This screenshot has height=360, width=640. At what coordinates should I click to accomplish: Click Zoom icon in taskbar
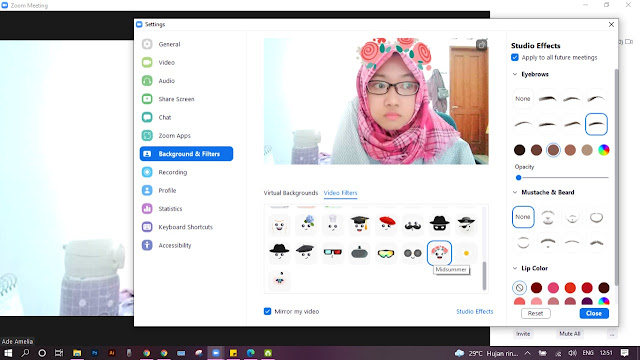(216, 353)
